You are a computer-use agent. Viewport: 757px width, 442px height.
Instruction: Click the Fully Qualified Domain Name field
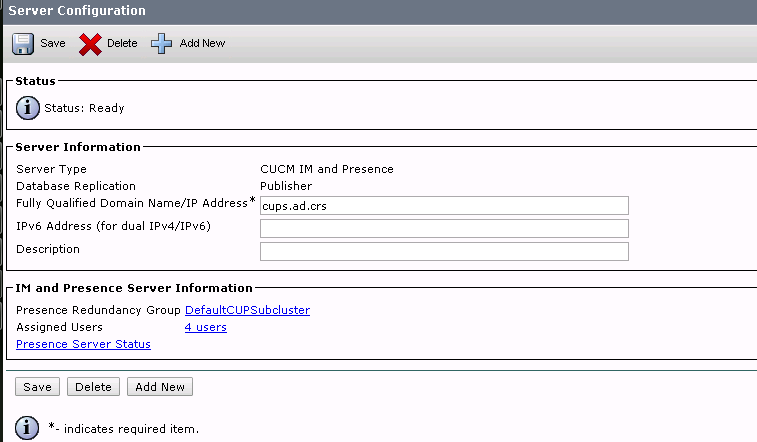[444, 206]
